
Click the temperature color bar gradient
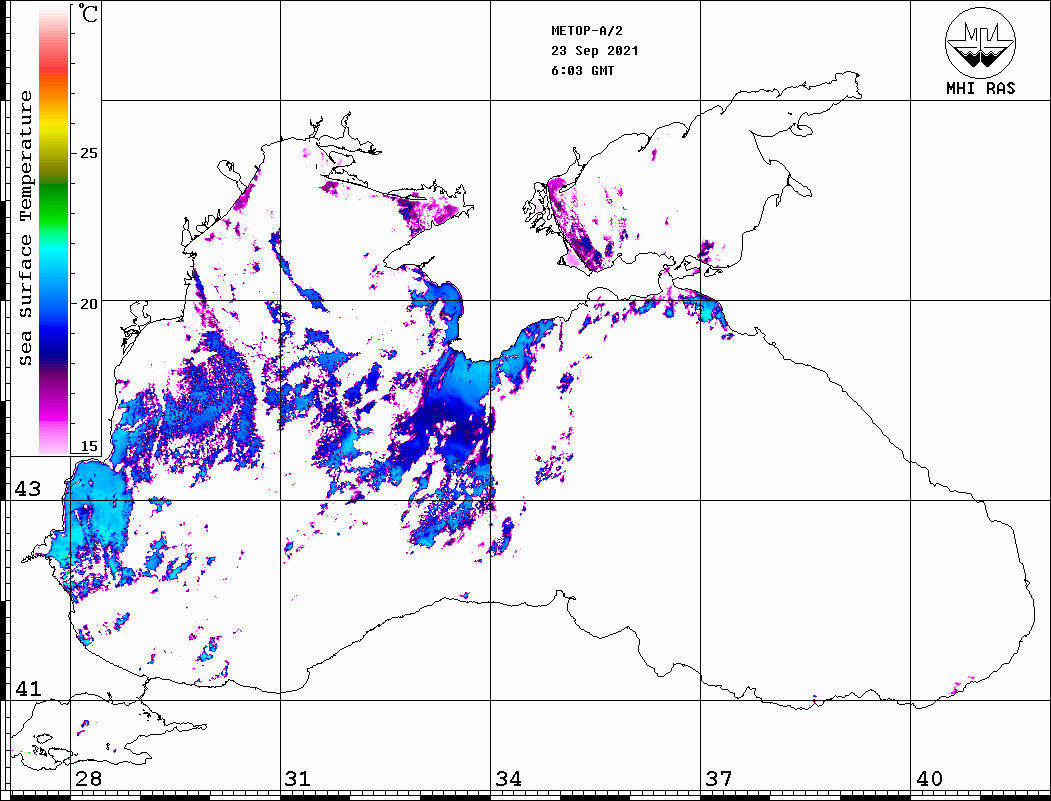pos(54,230)
